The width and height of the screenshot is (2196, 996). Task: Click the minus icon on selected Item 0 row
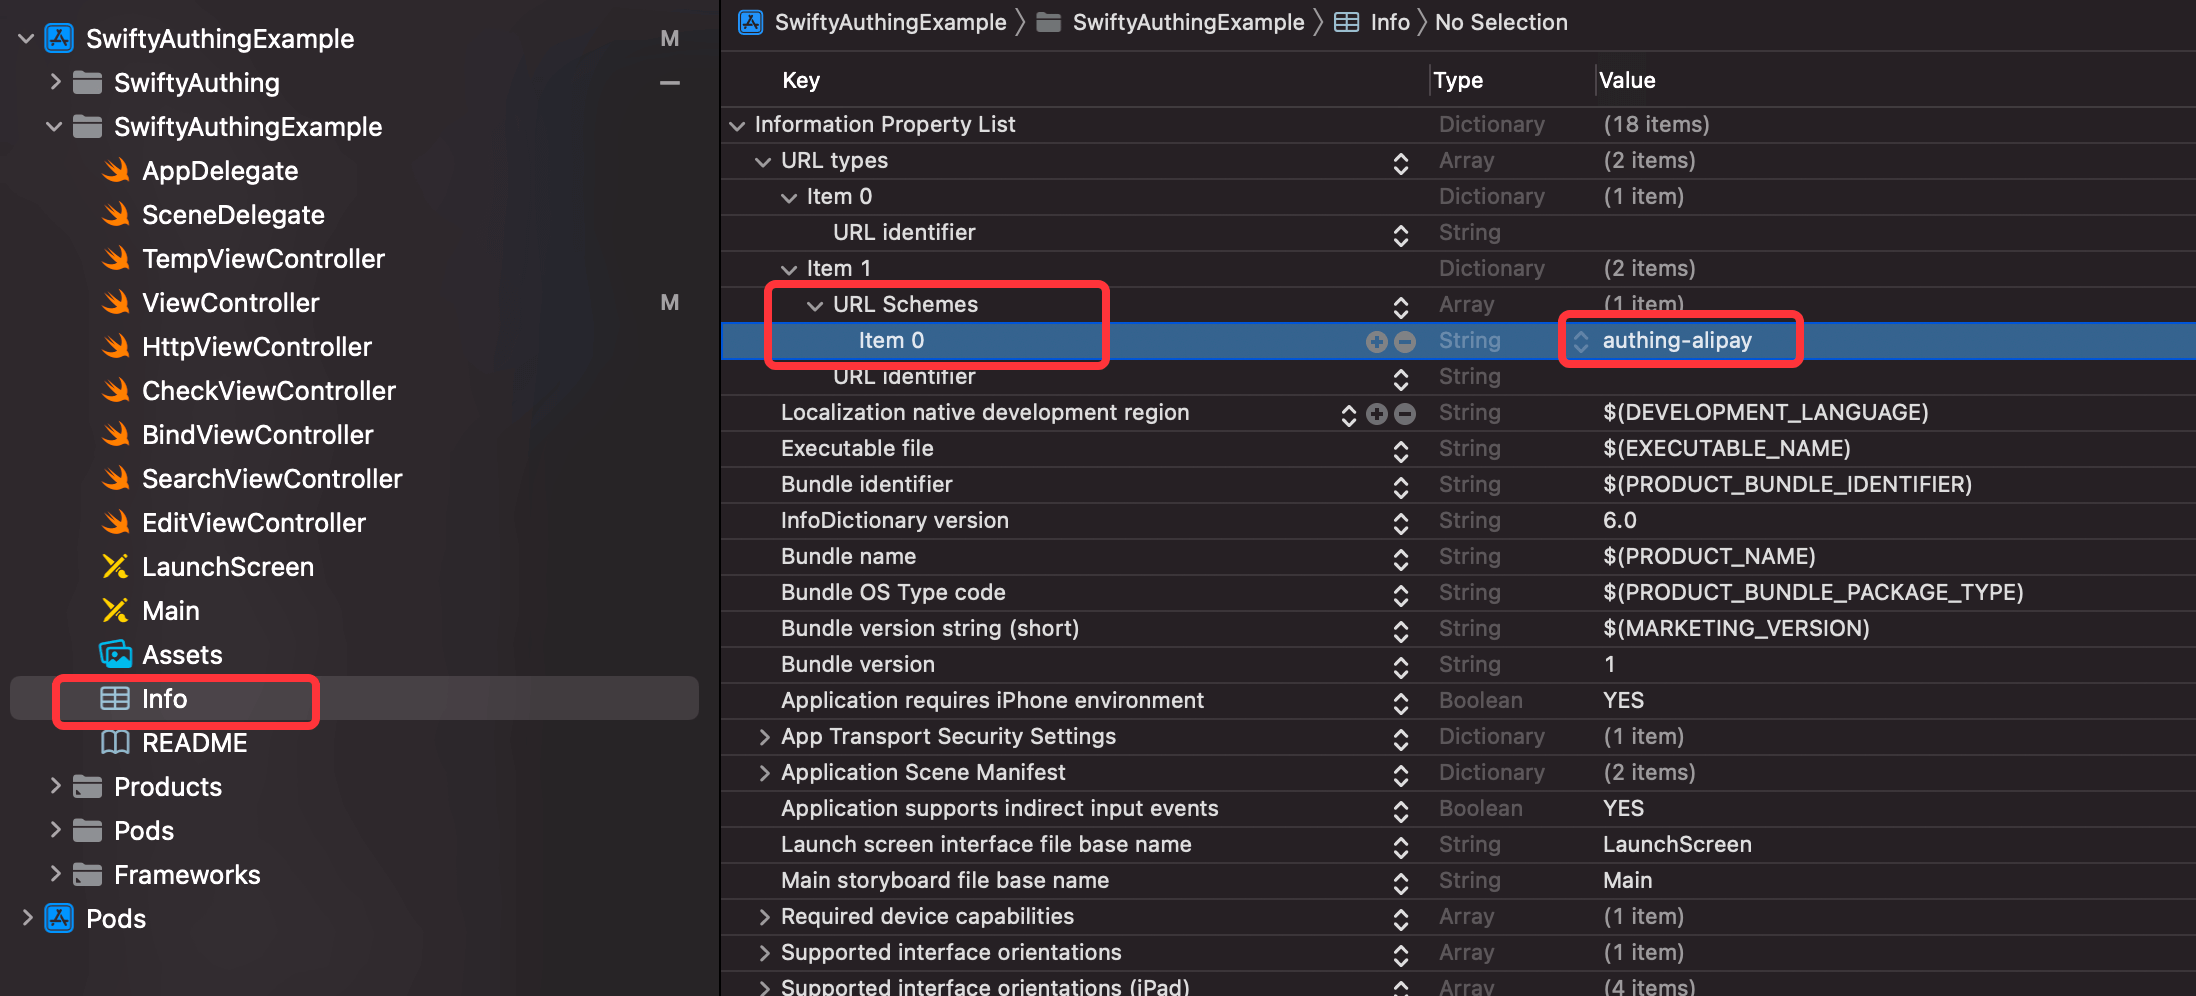point(1405,342)
